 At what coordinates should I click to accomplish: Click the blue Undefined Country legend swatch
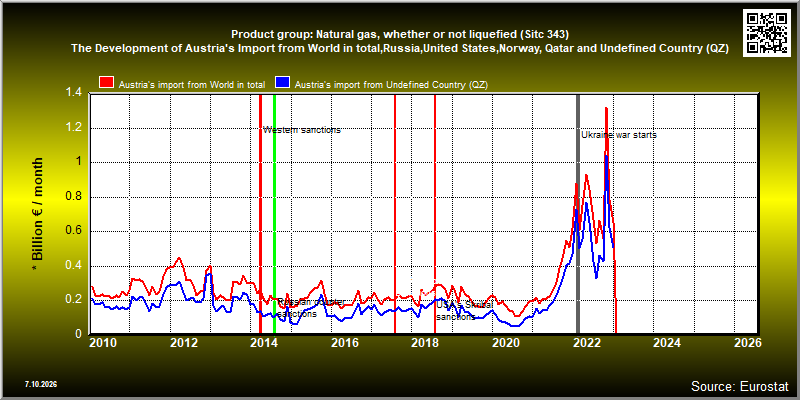[283, 84]
